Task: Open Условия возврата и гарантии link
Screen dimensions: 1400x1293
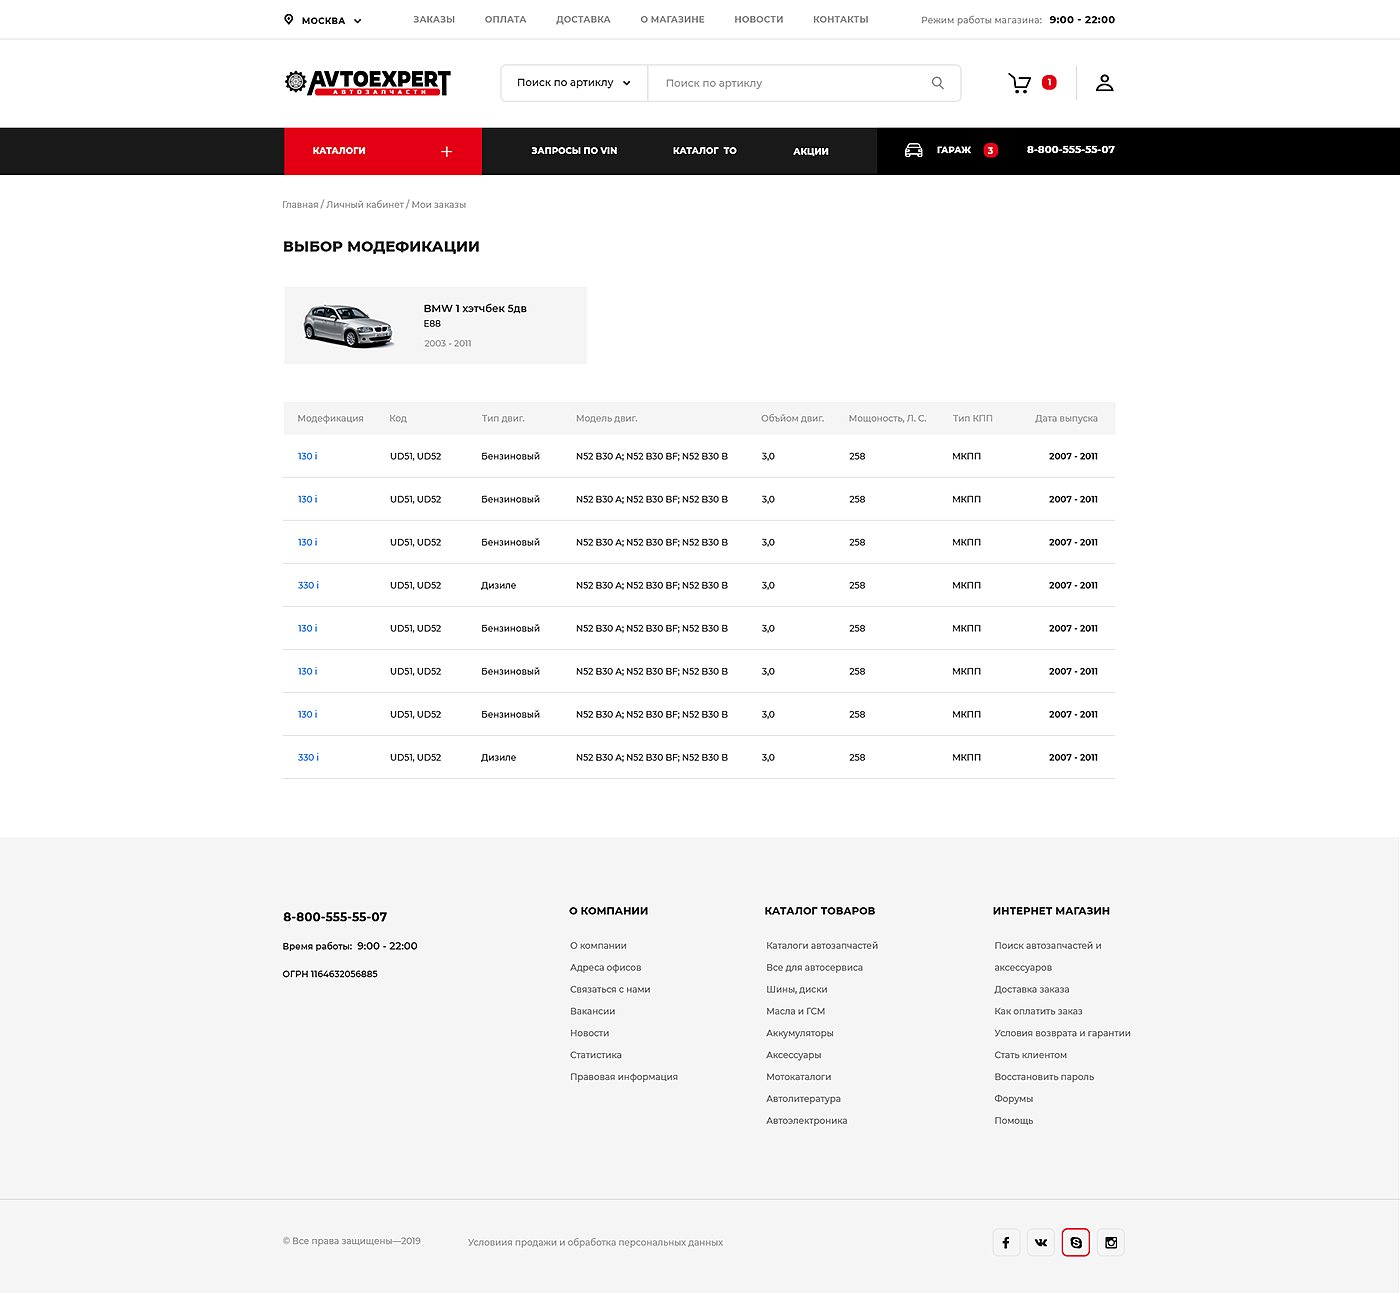Action: click(1063, 1034)
